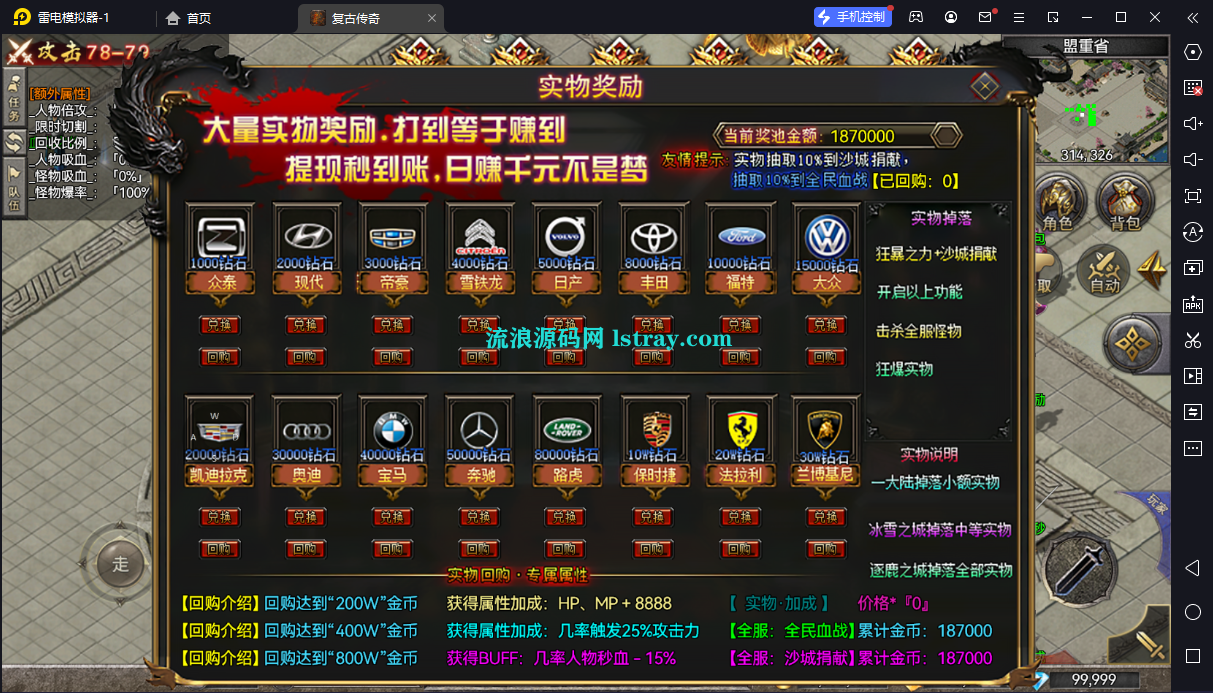
Task: Open the 队伍 team side tab
Action: [14, 187]
